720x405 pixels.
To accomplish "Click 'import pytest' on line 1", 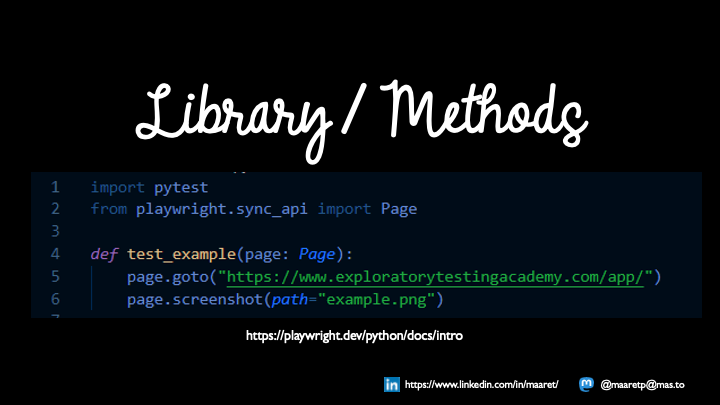I will click(x=149, y=187).
